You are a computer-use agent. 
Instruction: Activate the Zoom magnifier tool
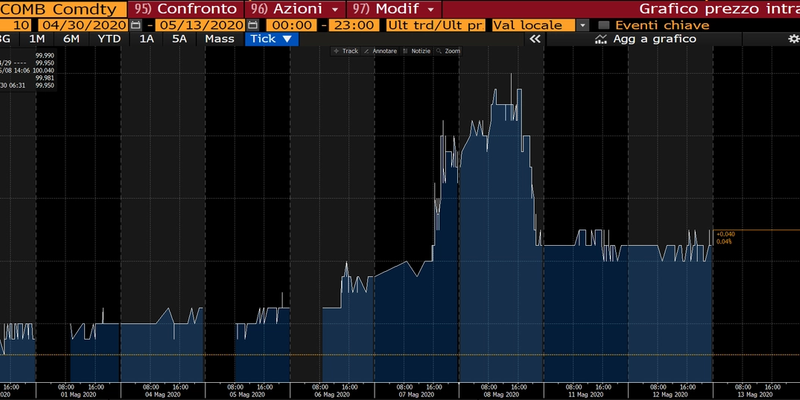[x=448, y=51]
